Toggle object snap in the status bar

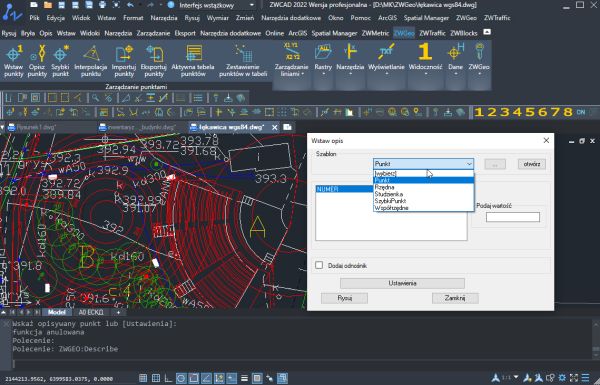tap(194, 378)
